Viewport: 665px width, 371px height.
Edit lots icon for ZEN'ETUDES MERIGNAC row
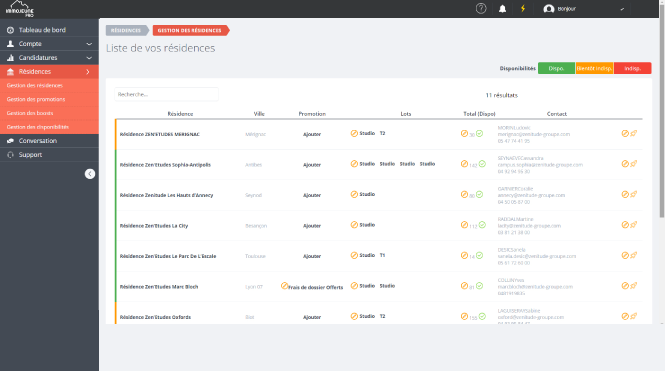pos(354,134)
